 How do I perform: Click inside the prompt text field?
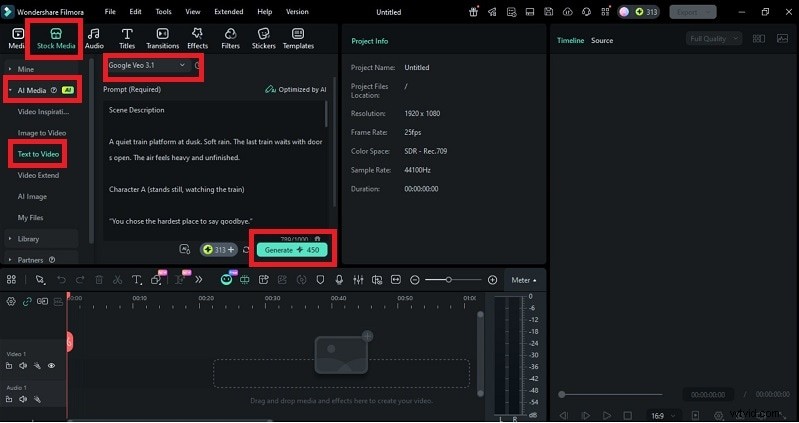coord(214,171)
